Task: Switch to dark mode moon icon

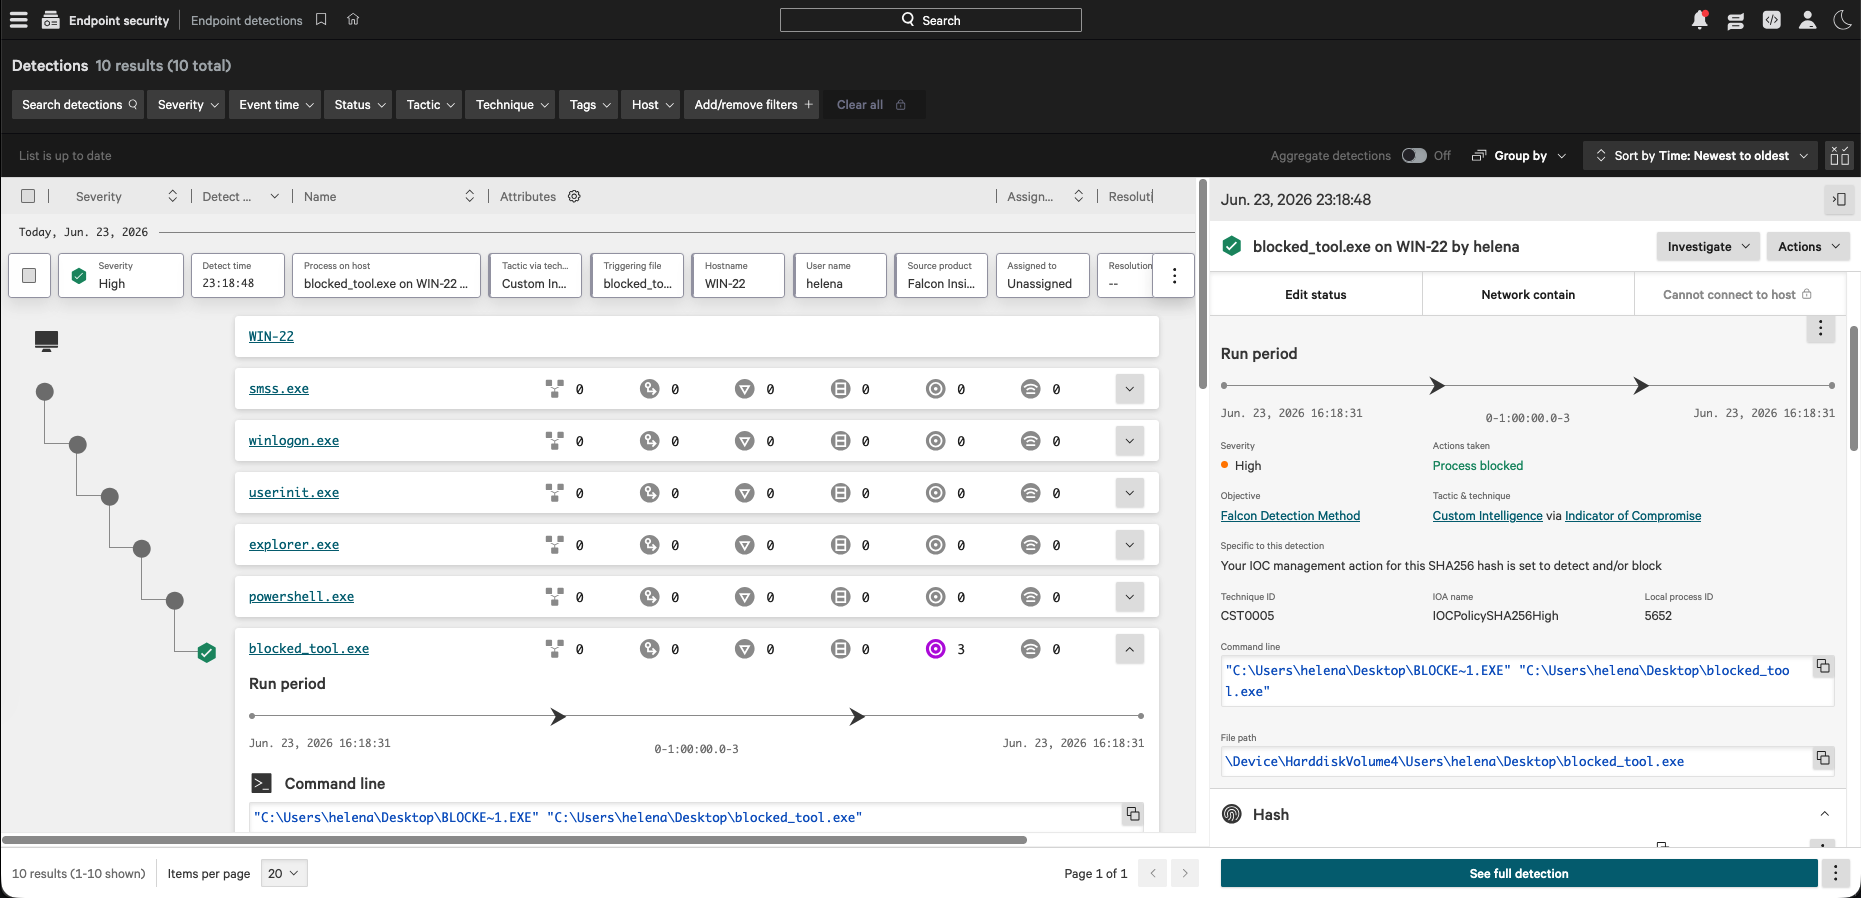Action: (1842, 20)
